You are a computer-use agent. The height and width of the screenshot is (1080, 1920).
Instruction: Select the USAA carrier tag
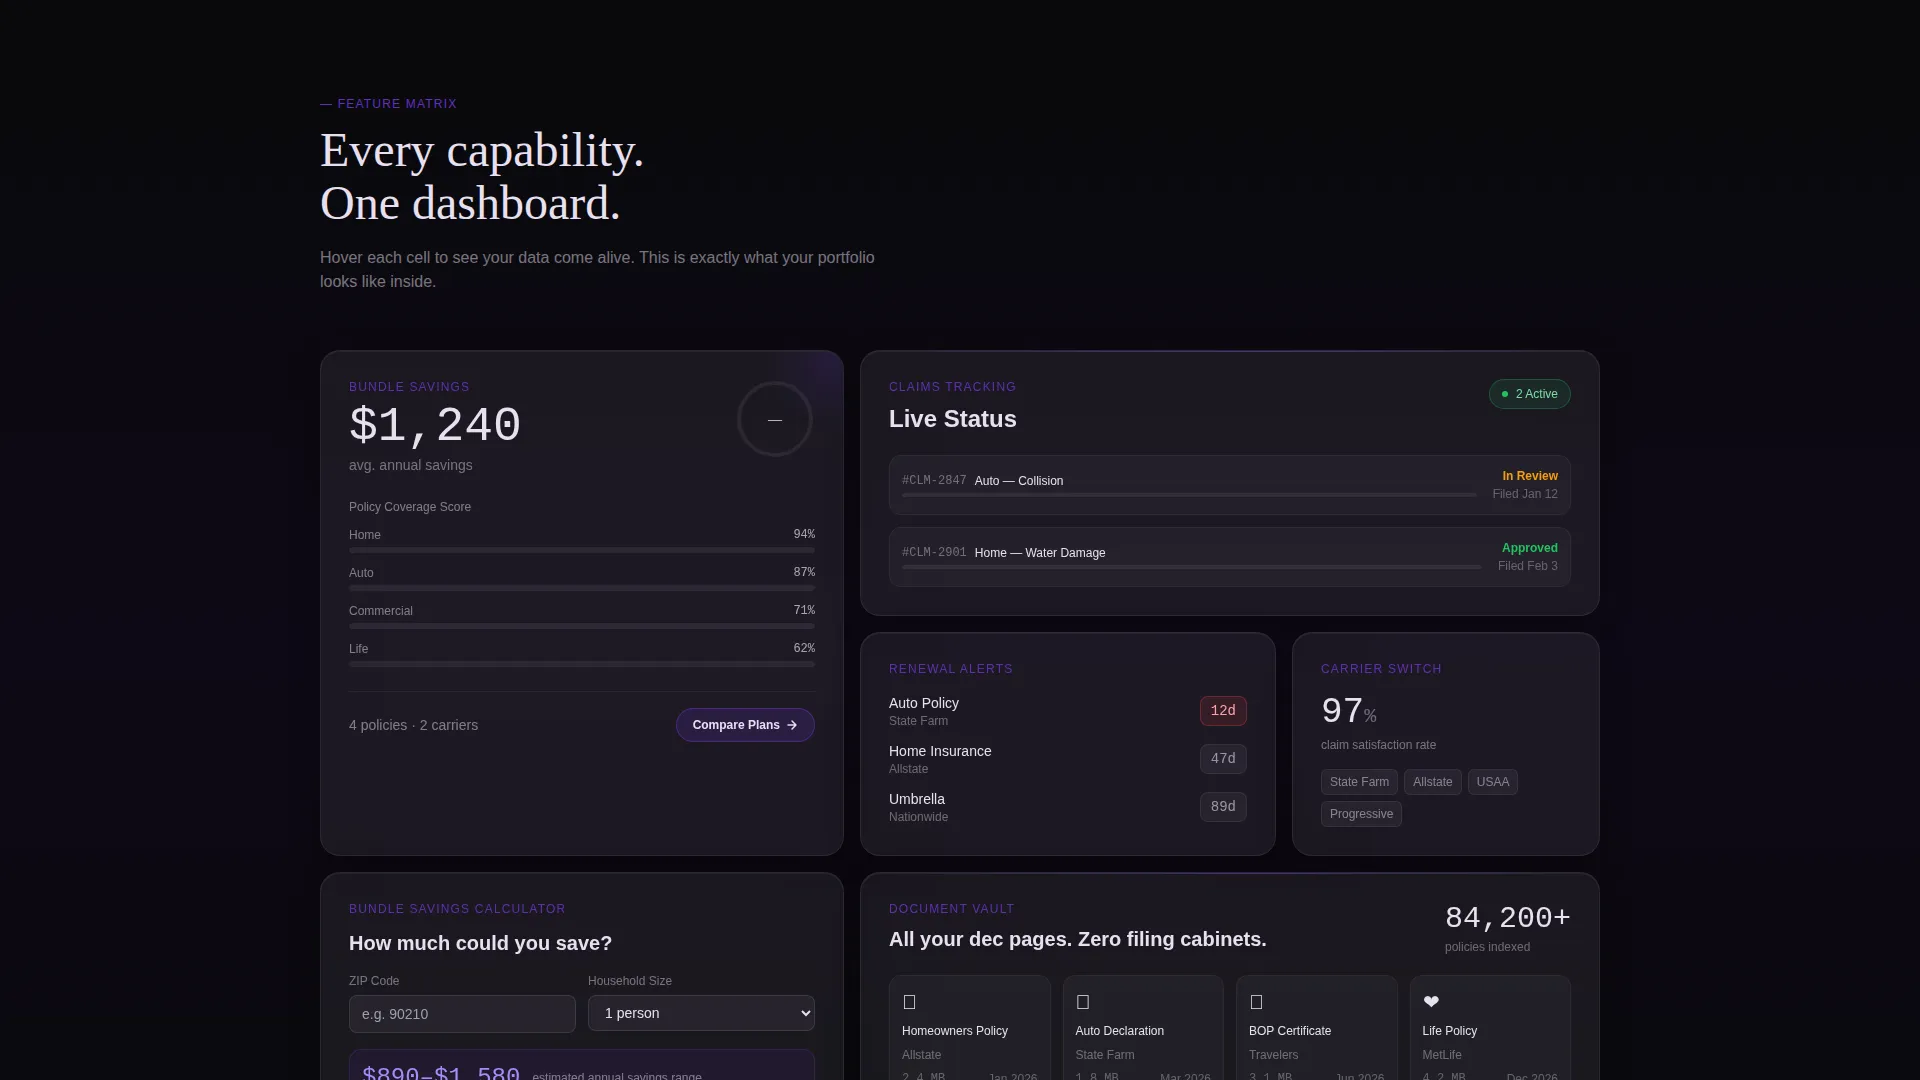click(1492, 782)
